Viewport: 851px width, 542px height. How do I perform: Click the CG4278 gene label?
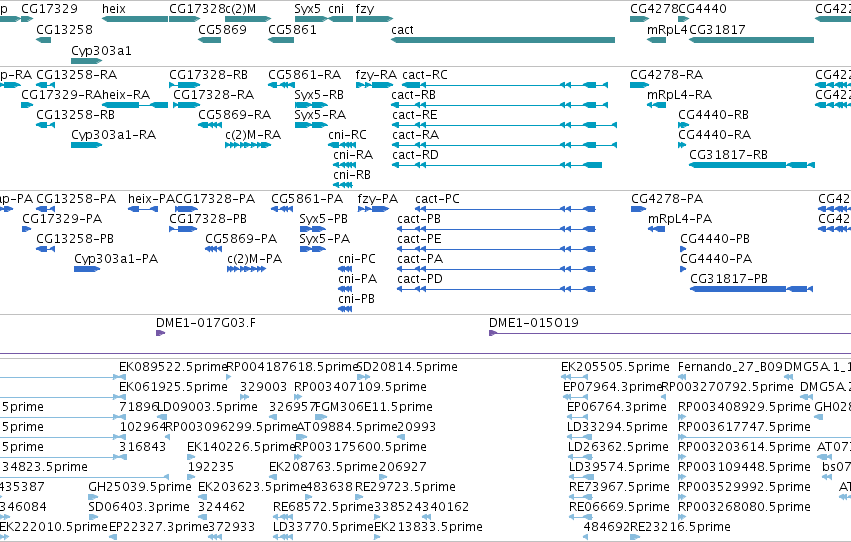click(654, 9)
